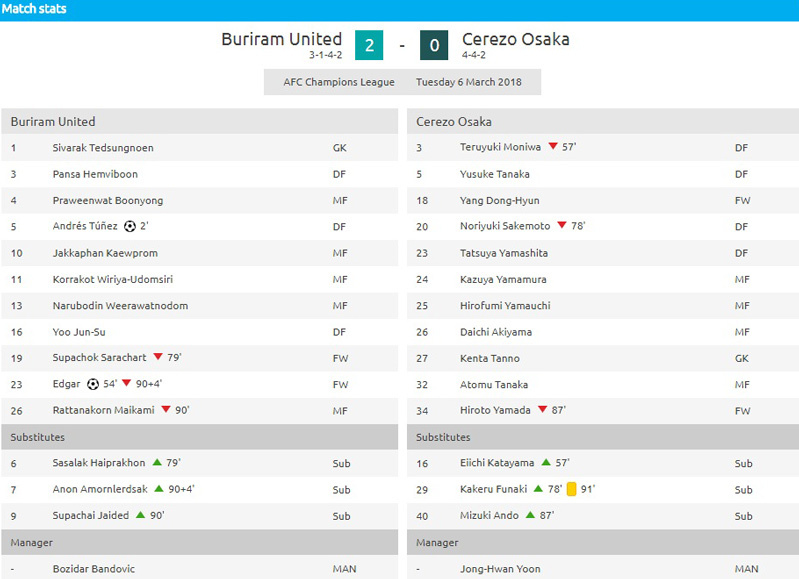Click green sub-on arrow next to Mizuki Ando

point(546,515)
